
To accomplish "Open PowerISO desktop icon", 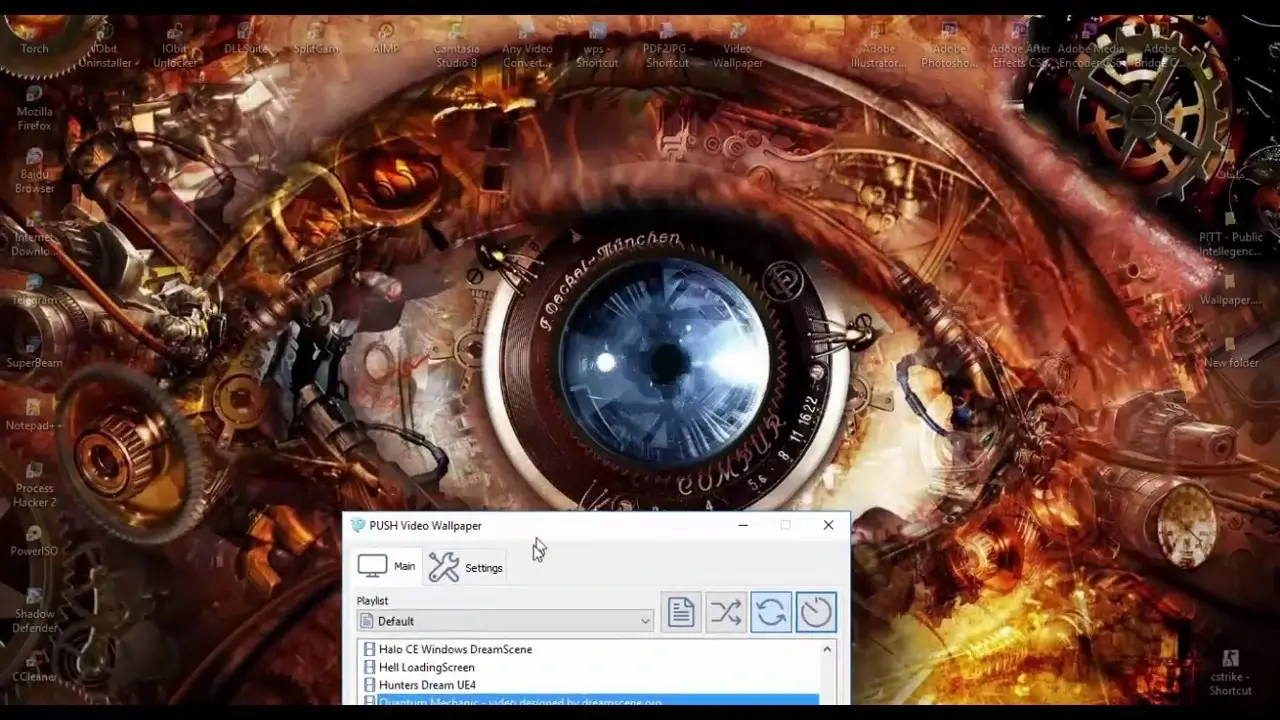I will click(34, 540).
